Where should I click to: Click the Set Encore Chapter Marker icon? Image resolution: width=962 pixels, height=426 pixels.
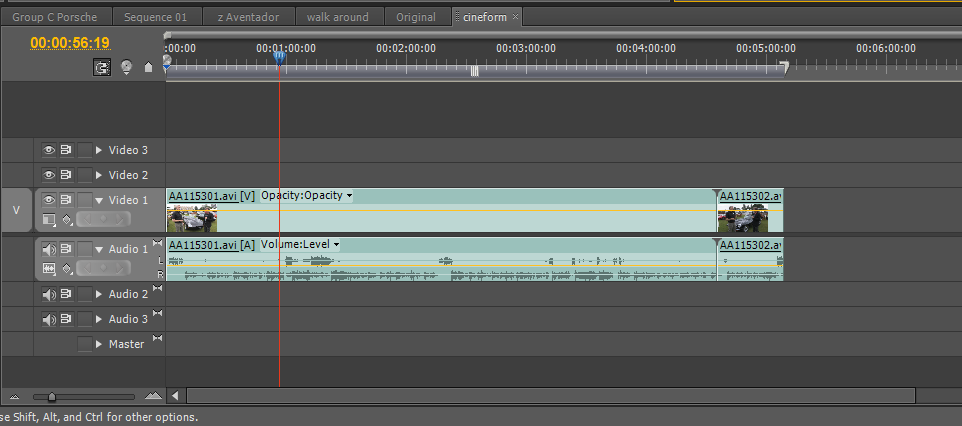[126, 68]
